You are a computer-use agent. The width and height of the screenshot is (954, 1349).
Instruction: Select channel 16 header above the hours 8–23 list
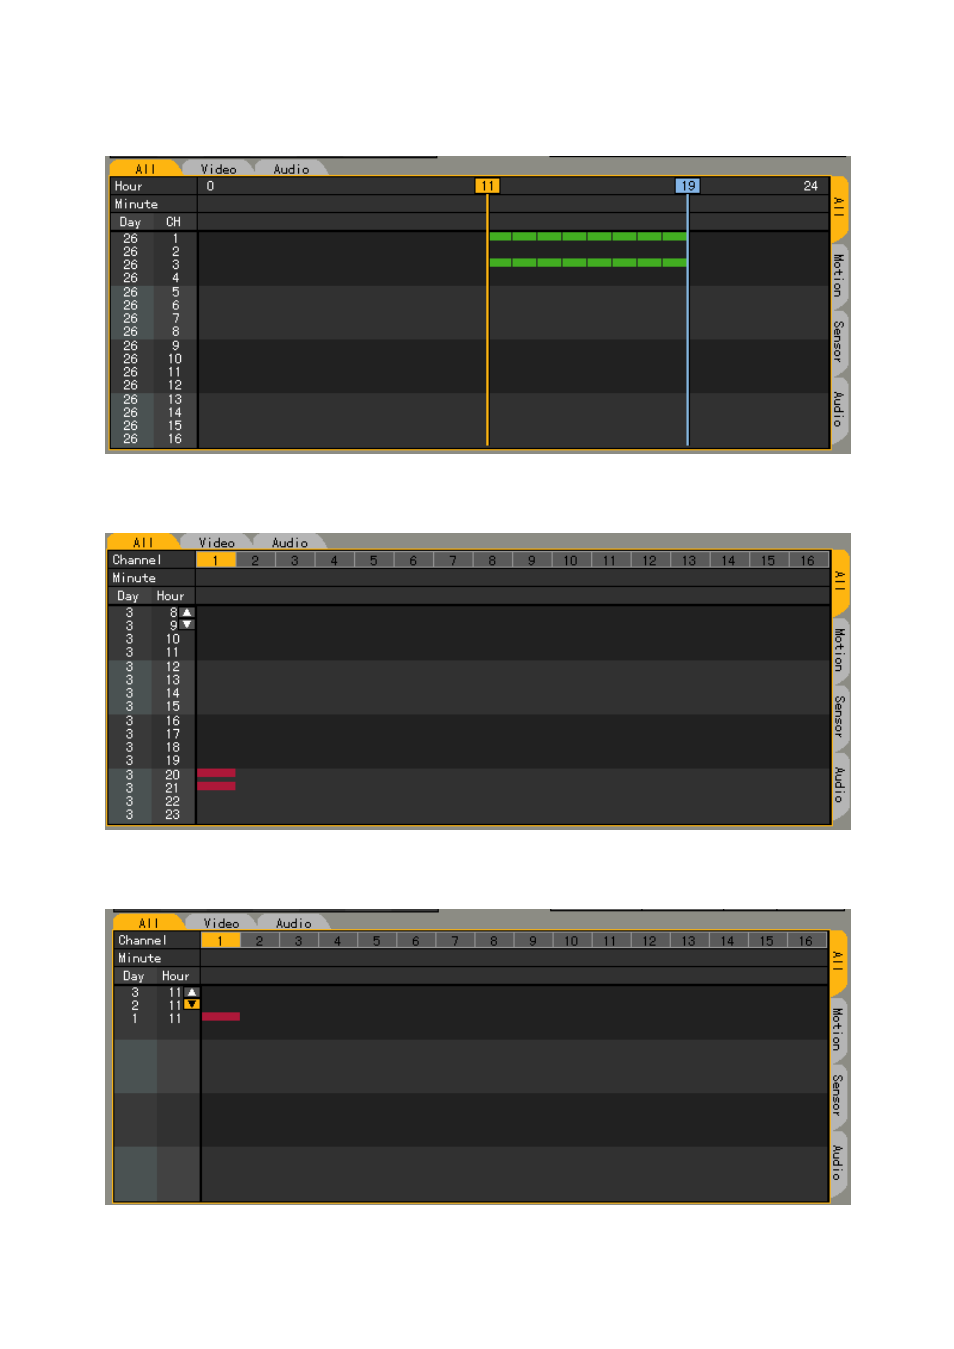pyautogui.click(x=808, y=560)
